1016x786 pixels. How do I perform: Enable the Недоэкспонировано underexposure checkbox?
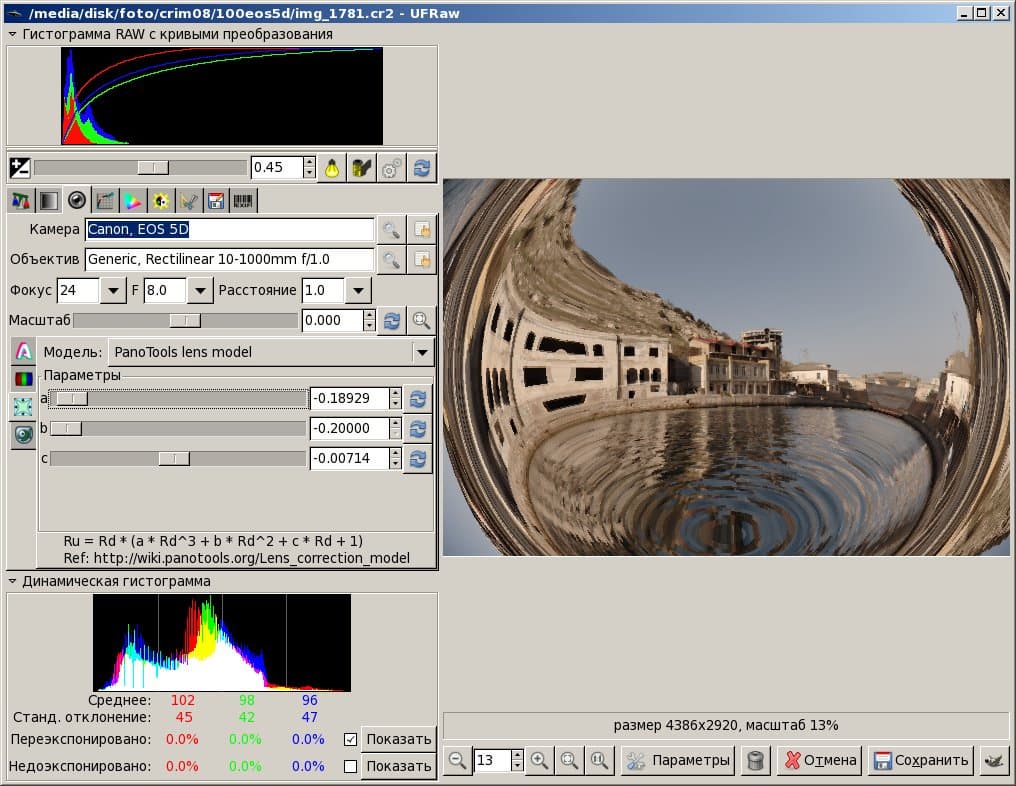click(x=350, y=767)
